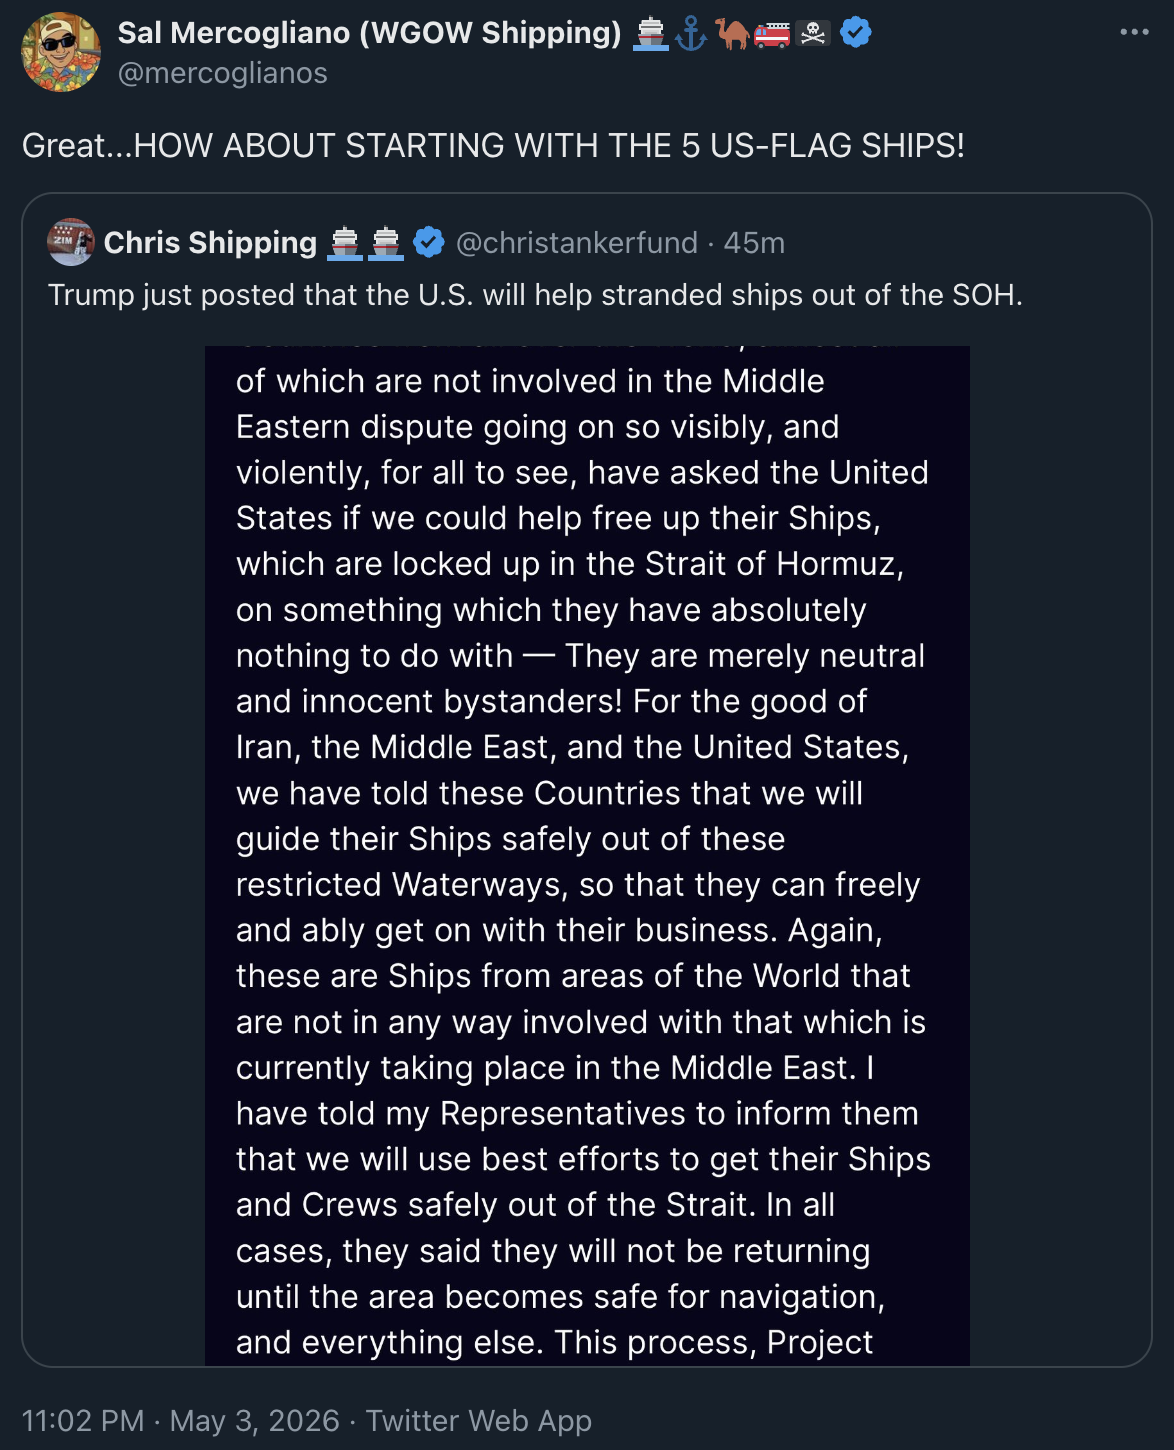Open the Chris Shipping display name
The width and height of the screenshot is (1174, 1450).
pos(210,242)
